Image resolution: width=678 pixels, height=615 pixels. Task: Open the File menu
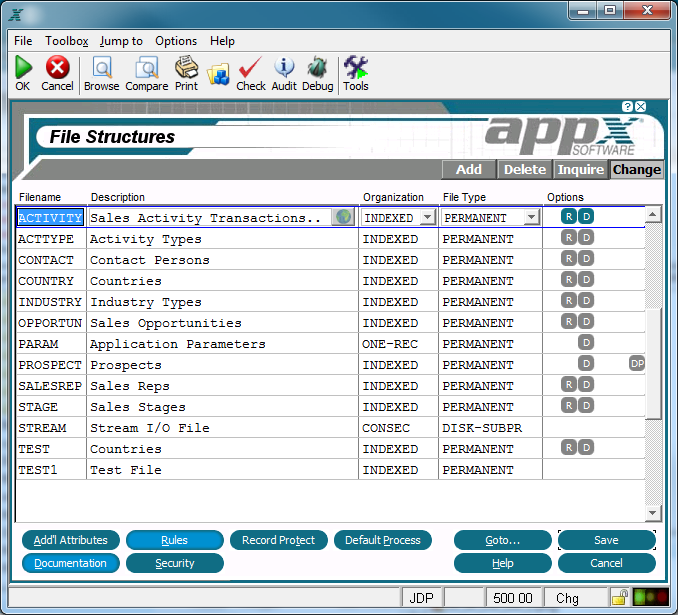pyautogui.click(x=23, y=41)
